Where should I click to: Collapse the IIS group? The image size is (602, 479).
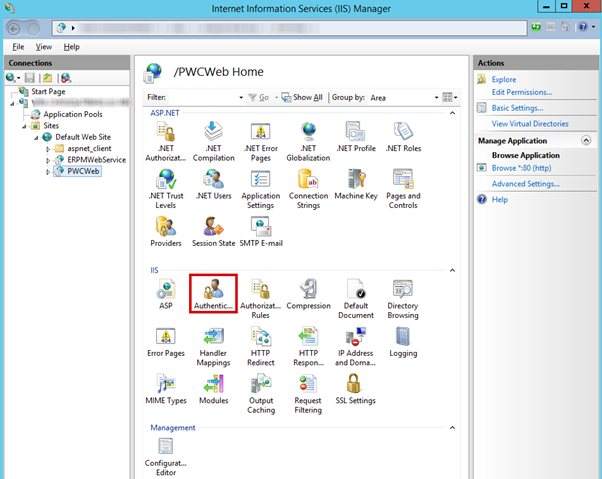click(x=452, y=270)
